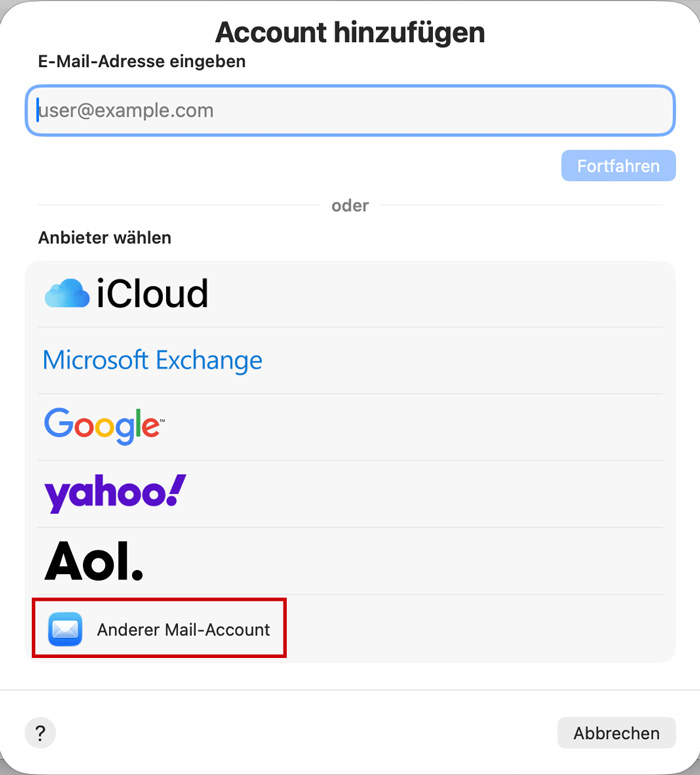Click the iCloud cloud icon
The image size is (700, 775).
(x=67, y=293)
